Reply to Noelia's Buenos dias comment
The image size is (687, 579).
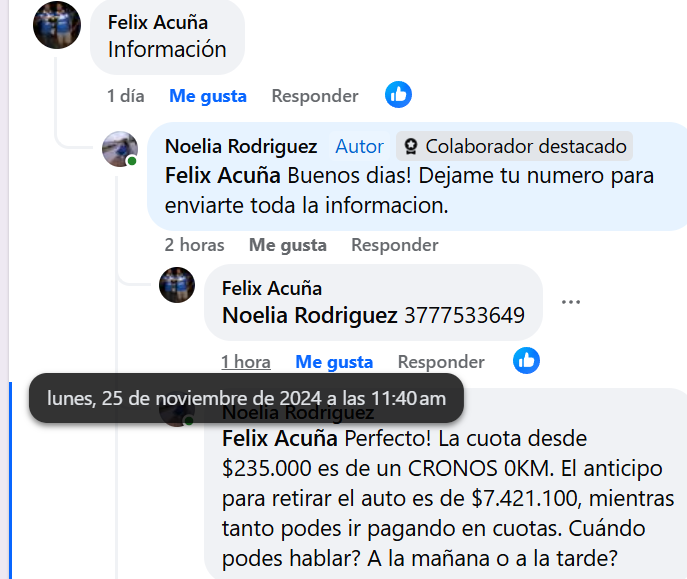tap(395, 245)
